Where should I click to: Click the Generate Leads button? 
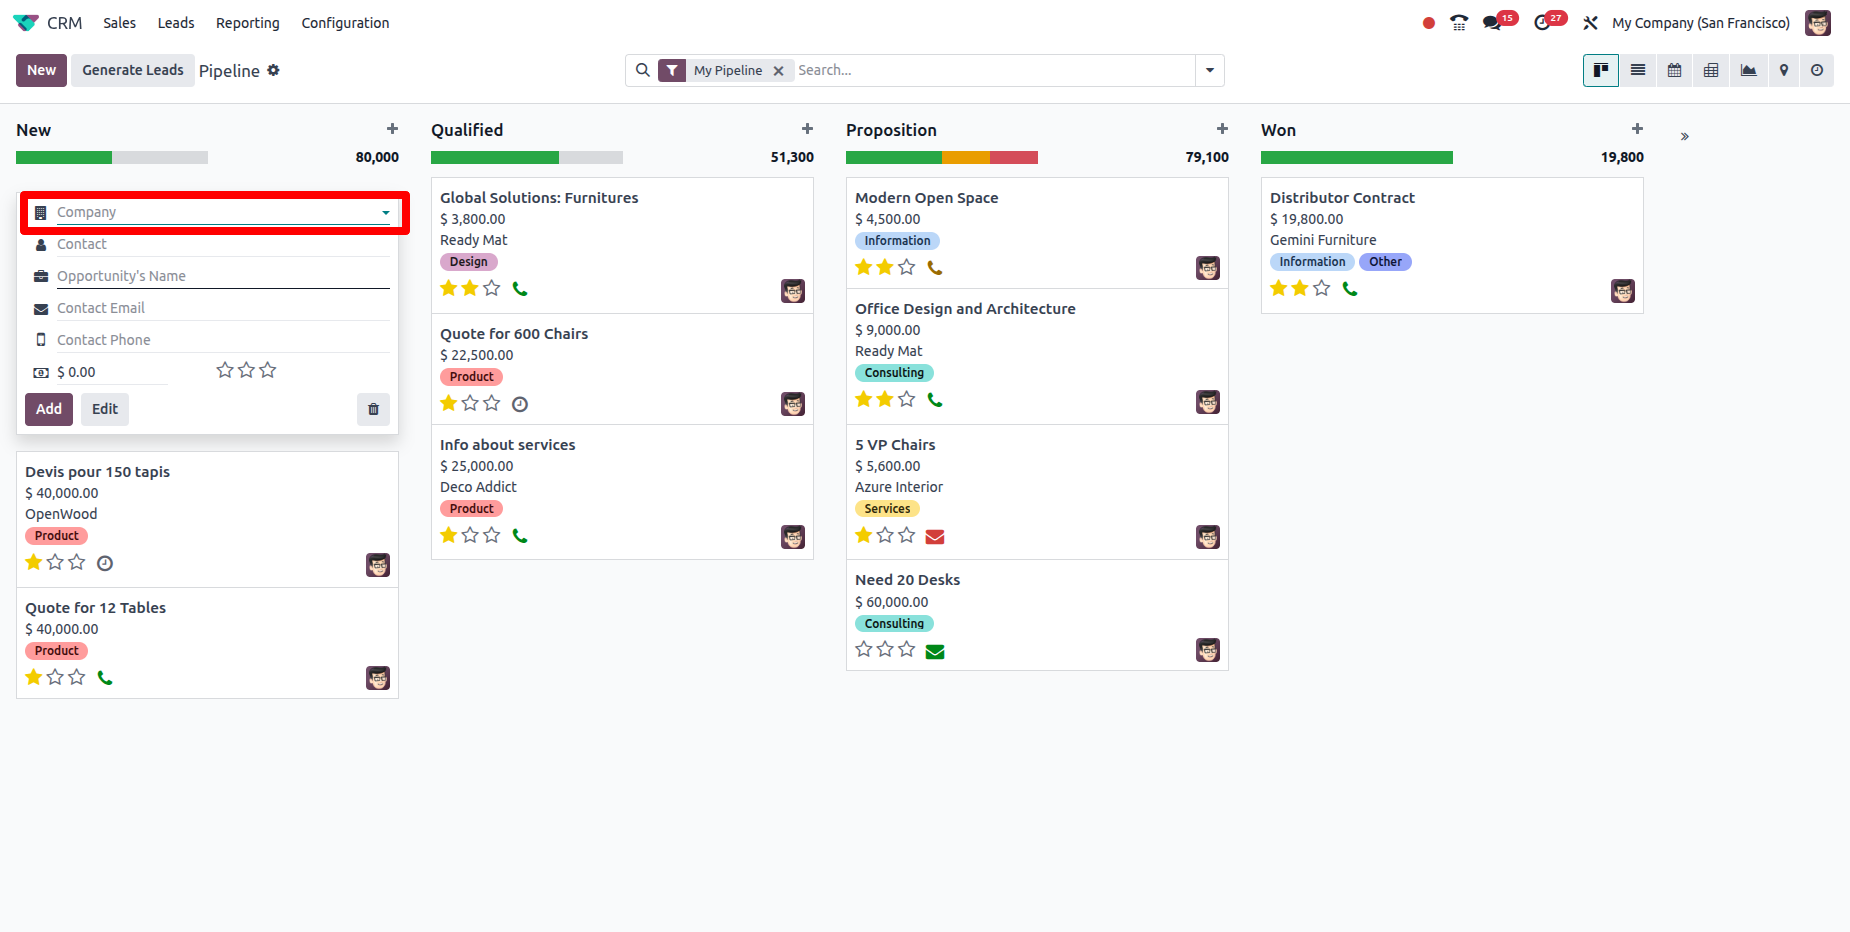pyautogui.click(x=132, y=70)
